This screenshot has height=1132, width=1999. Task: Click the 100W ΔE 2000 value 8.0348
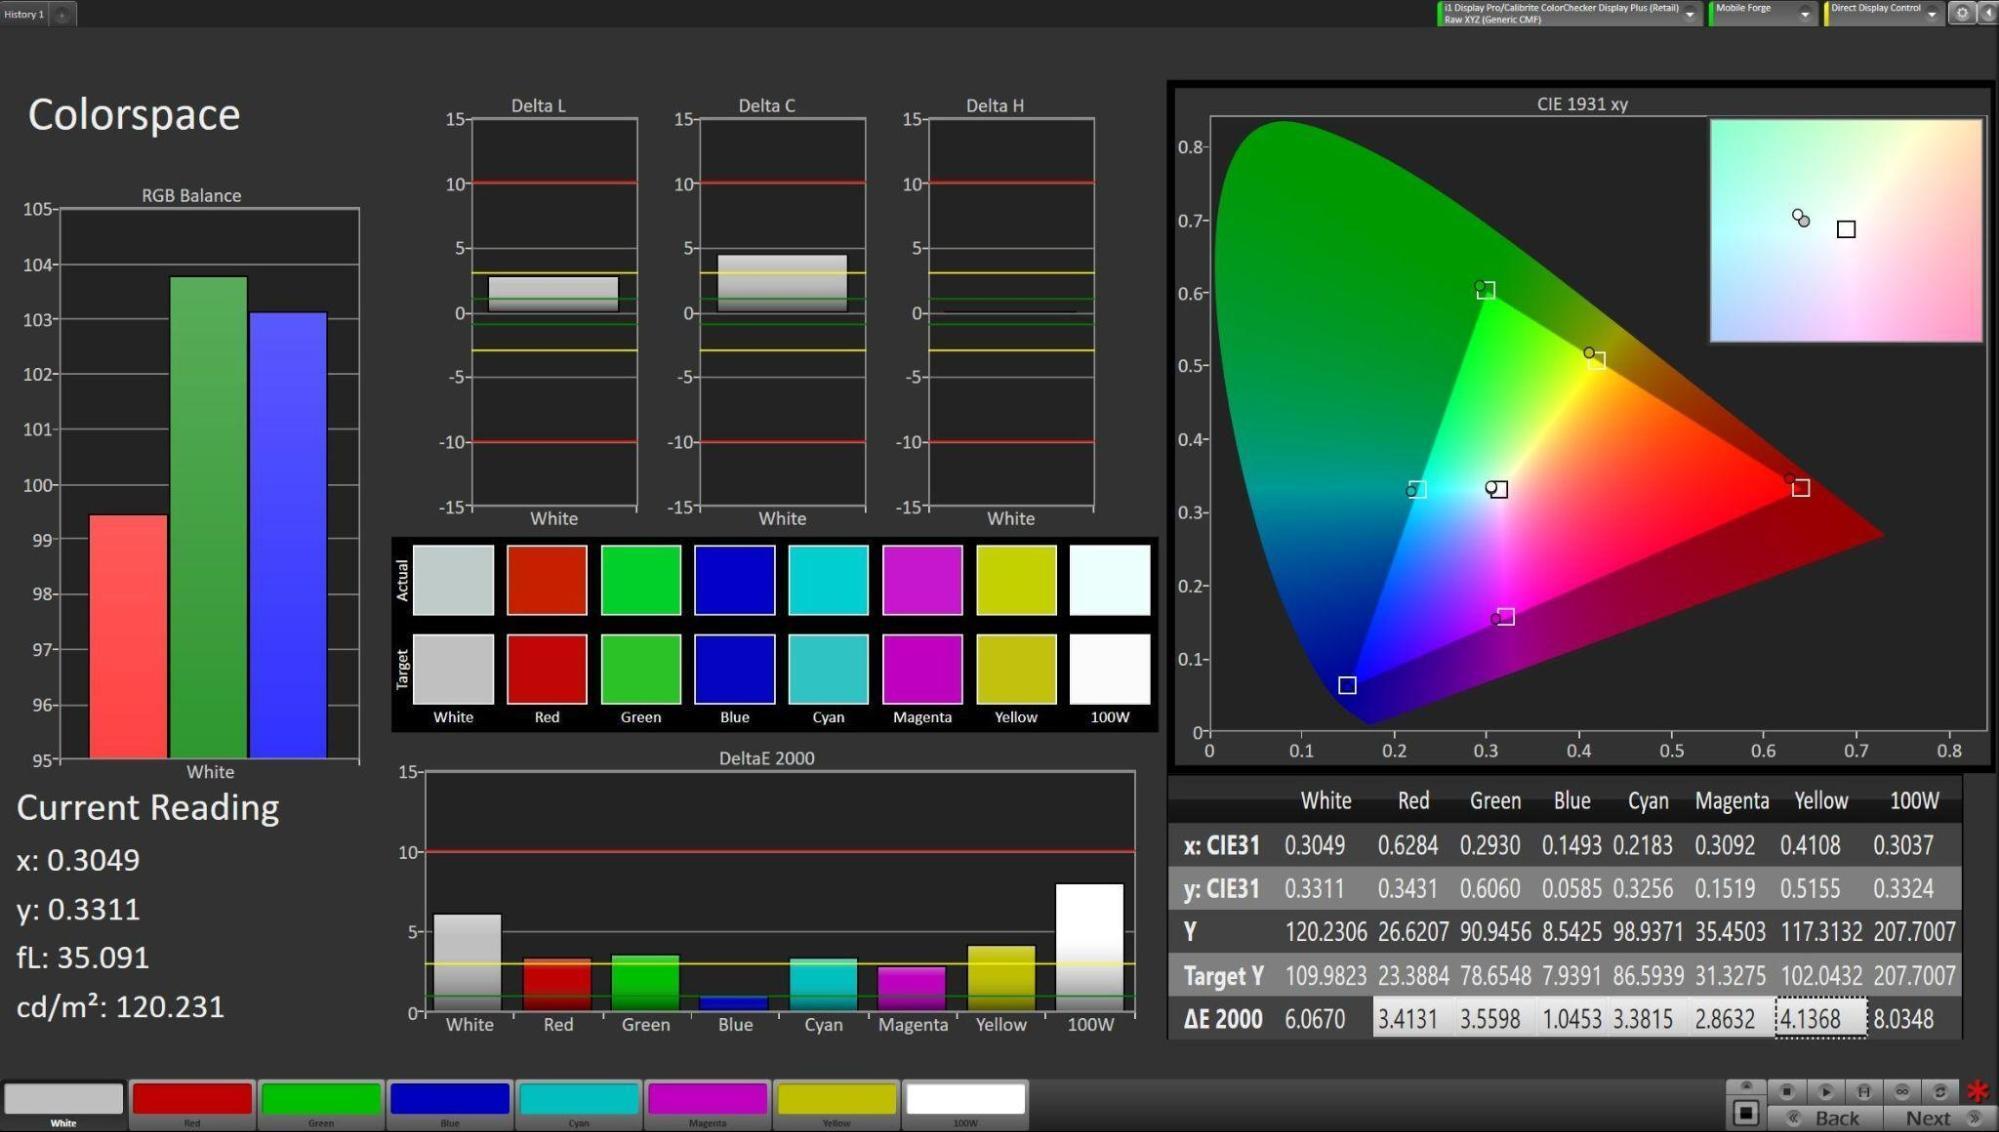coord(1904,1019)
